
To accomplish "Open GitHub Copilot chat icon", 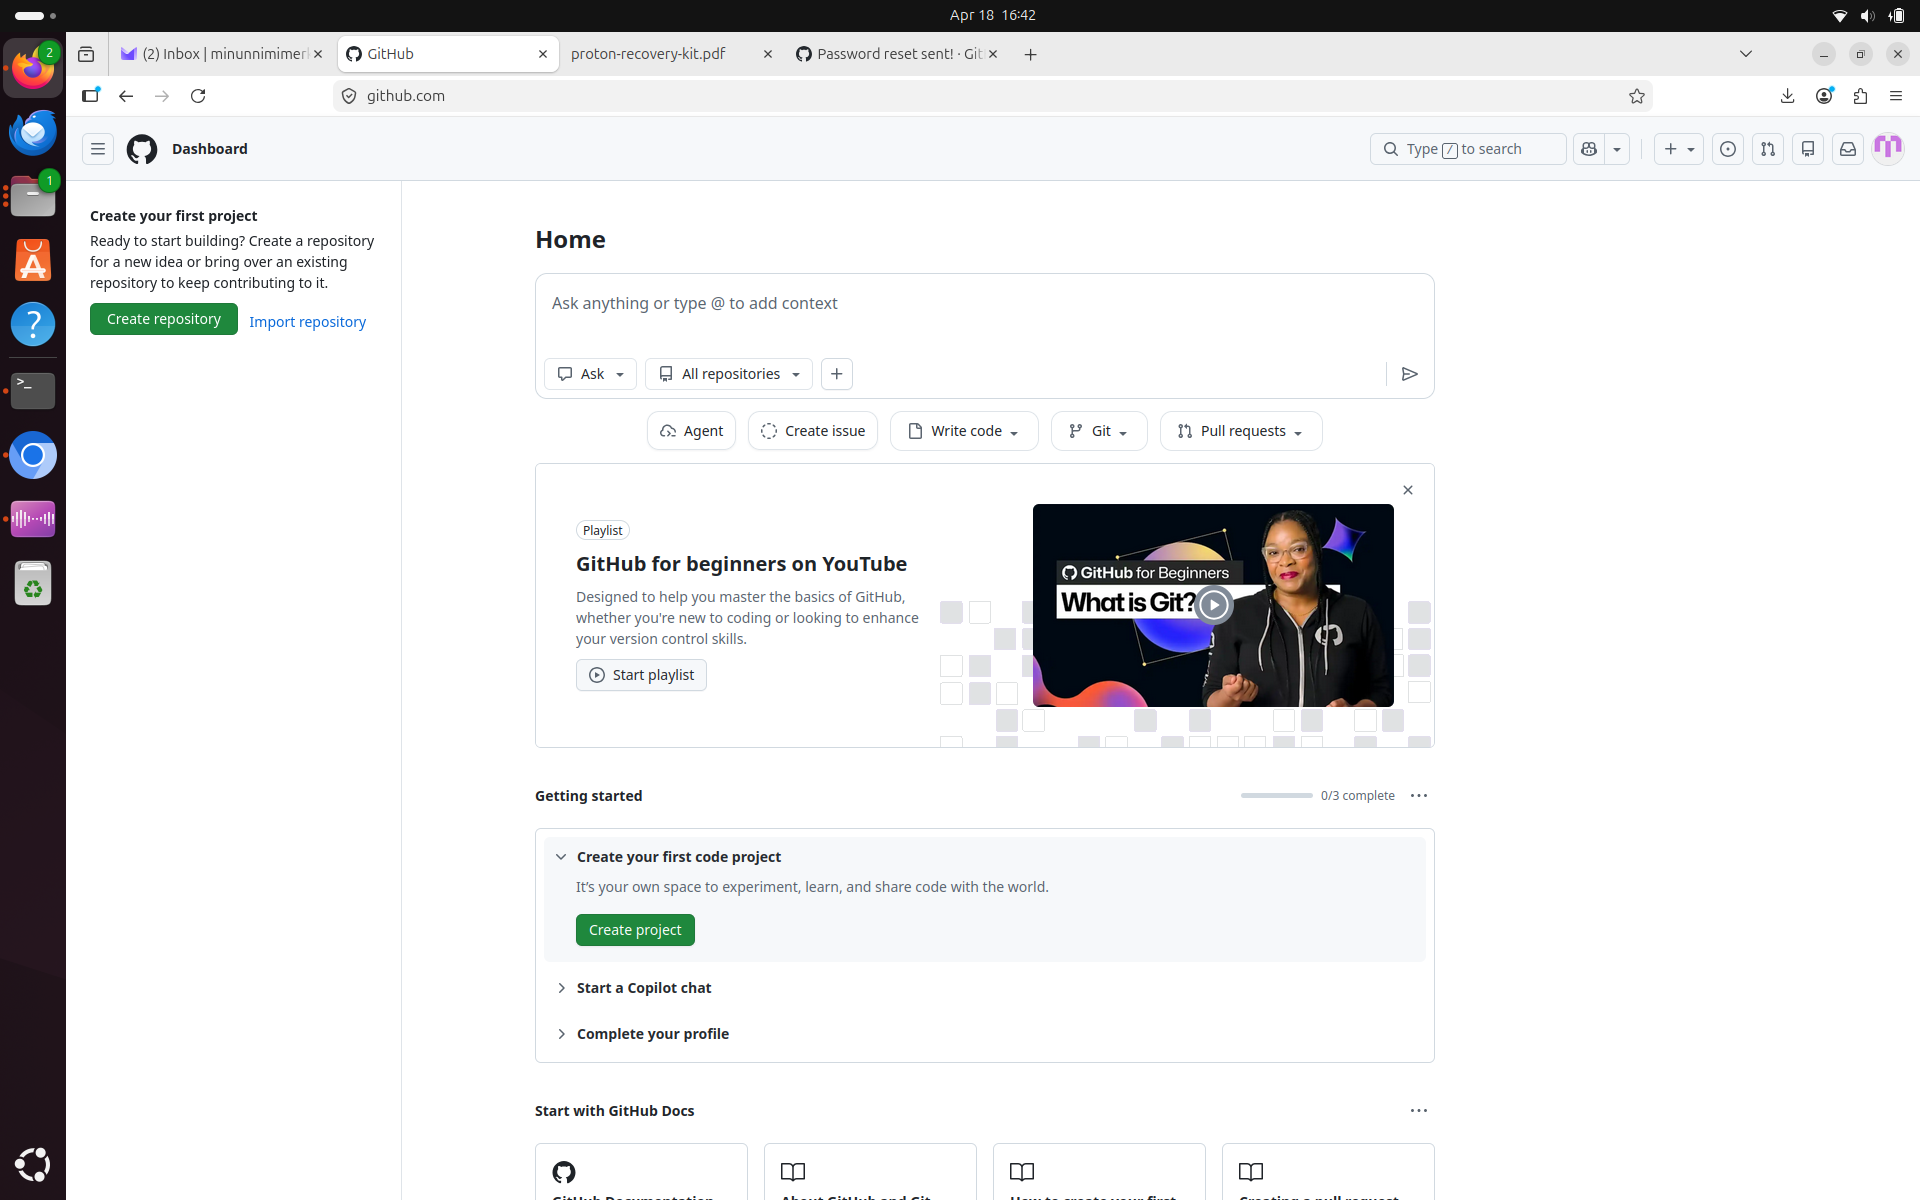I will (x=1589, y=148).
